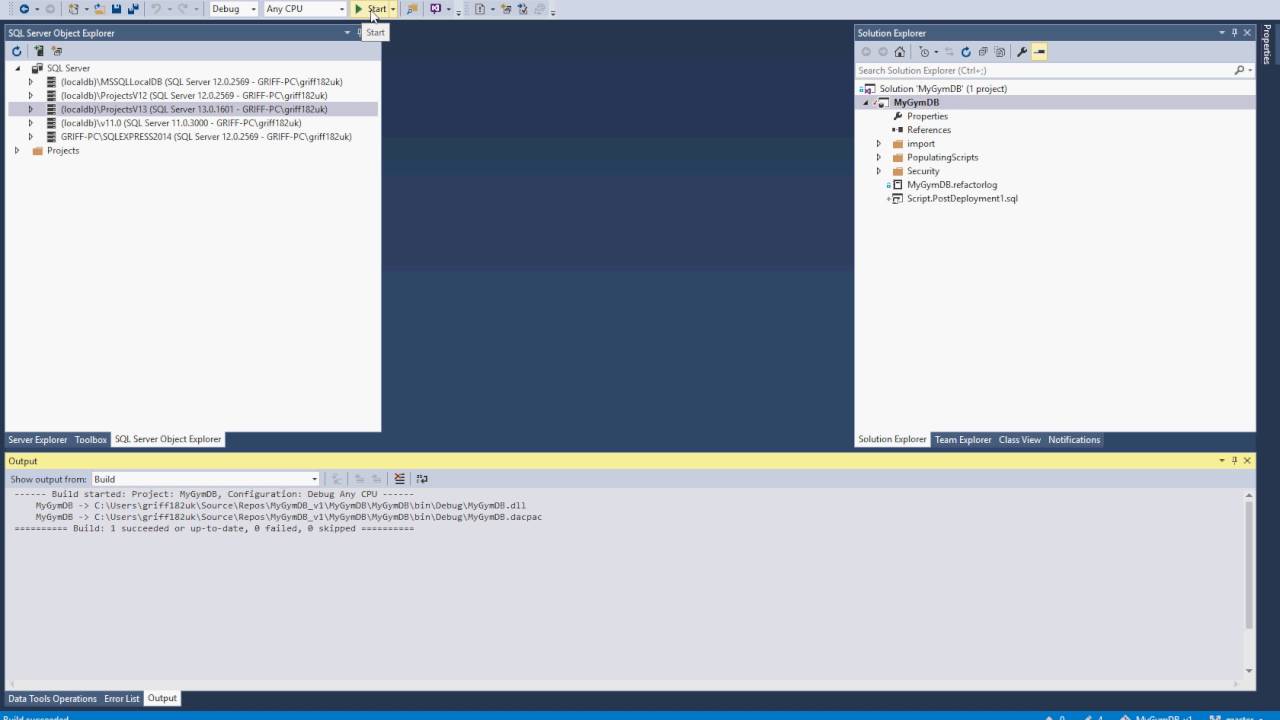Collapse the SQL Server root node
The image size is (1280, 720).
(17, 69)
